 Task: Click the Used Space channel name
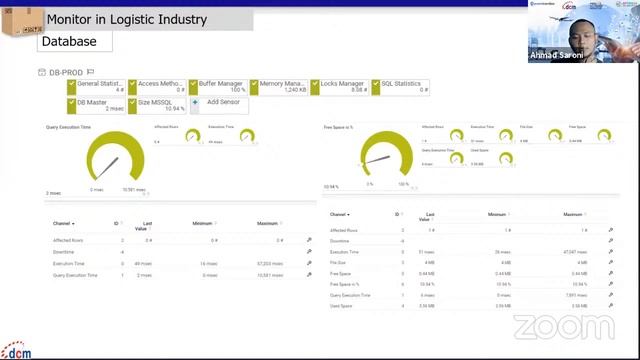(341, 306)
